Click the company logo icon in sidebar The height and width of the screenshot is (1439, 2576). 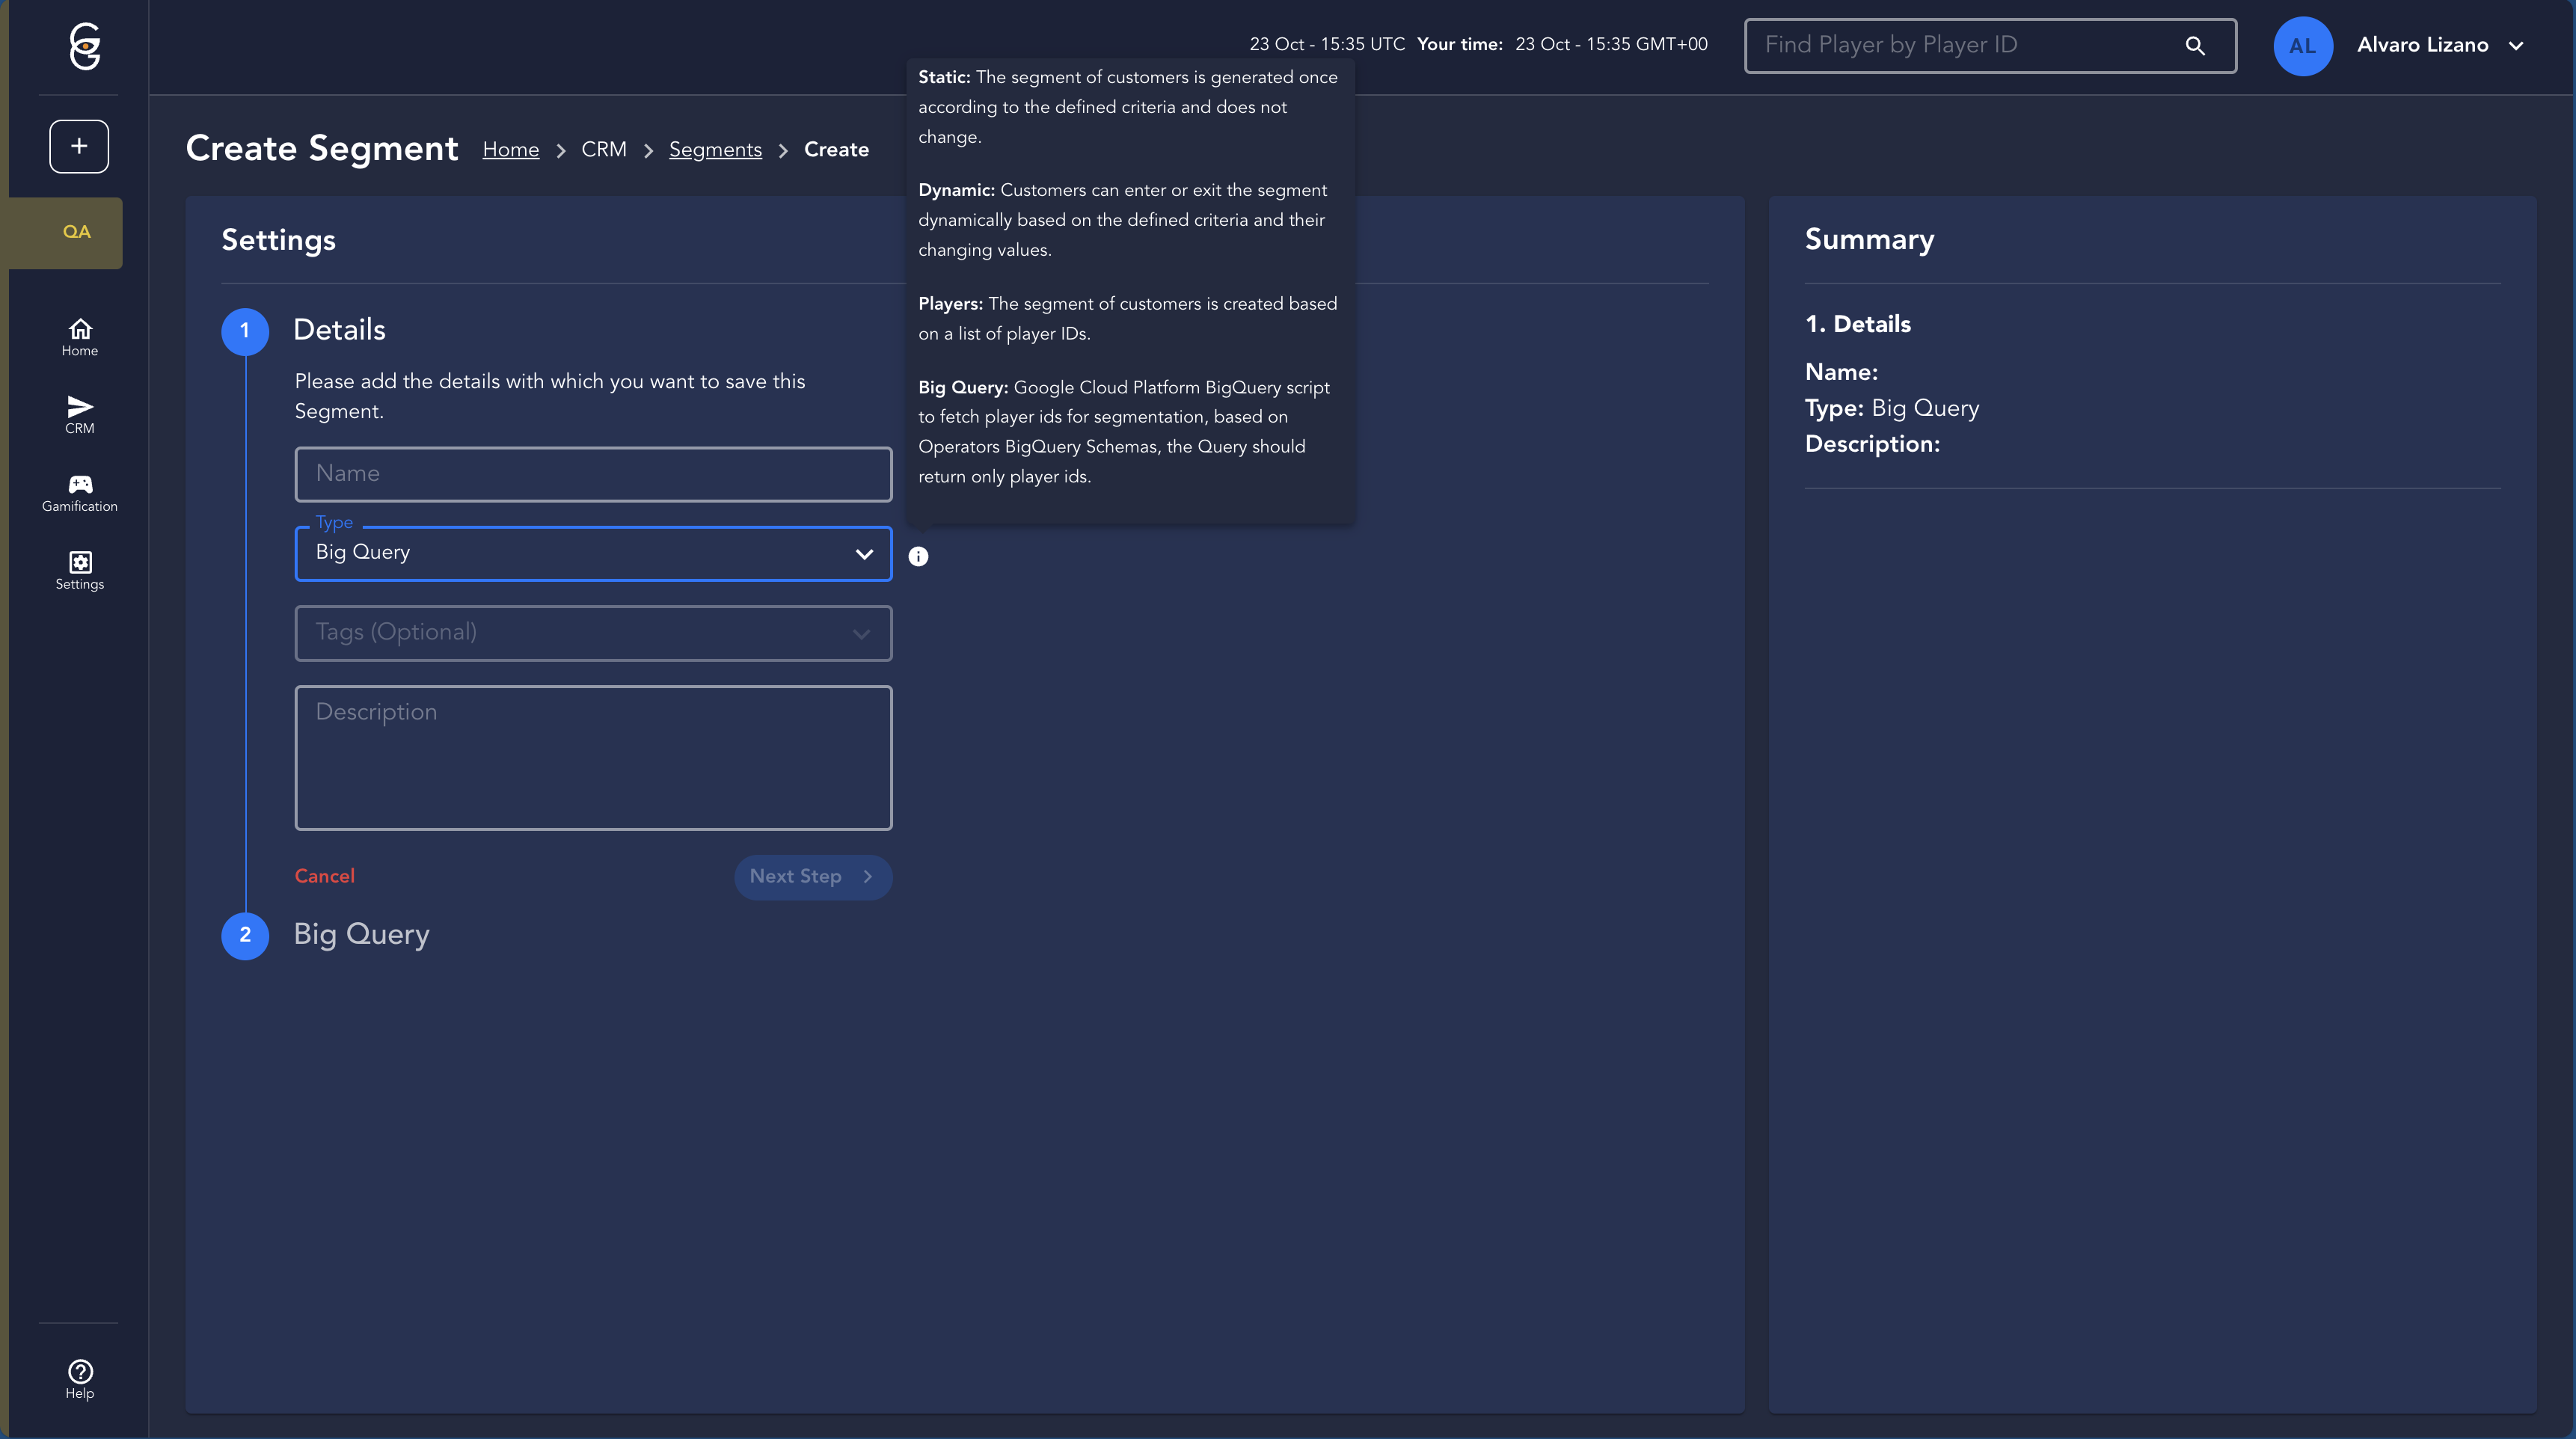point(85,46)
